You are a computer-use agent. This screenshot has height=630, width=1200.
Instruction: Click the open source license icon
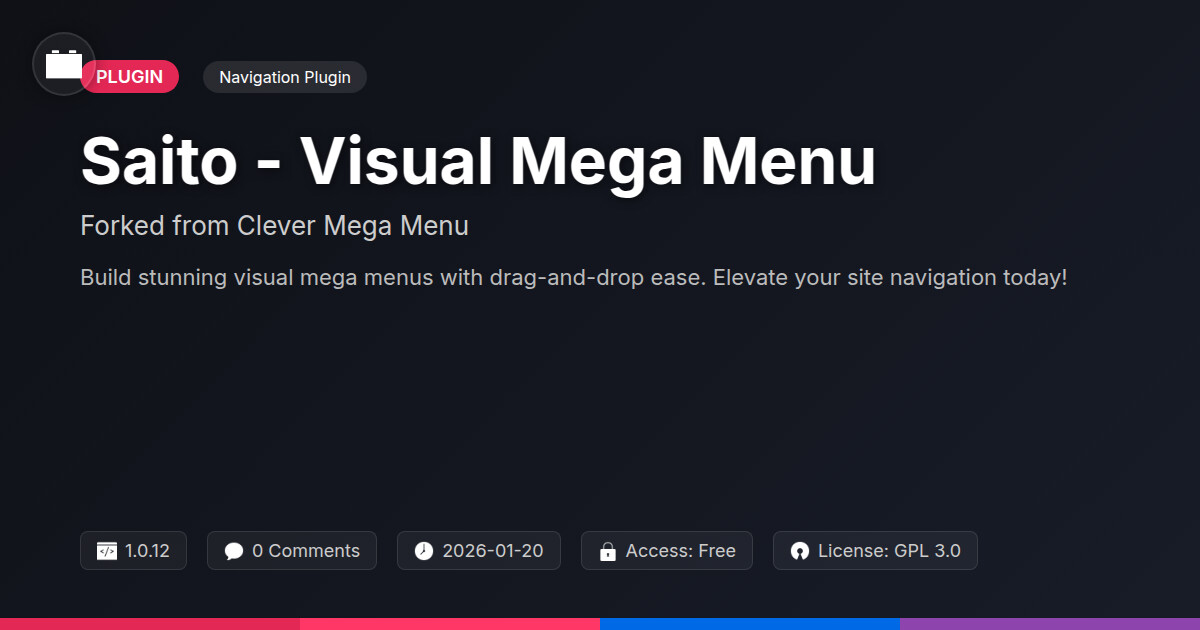[799, 551]
